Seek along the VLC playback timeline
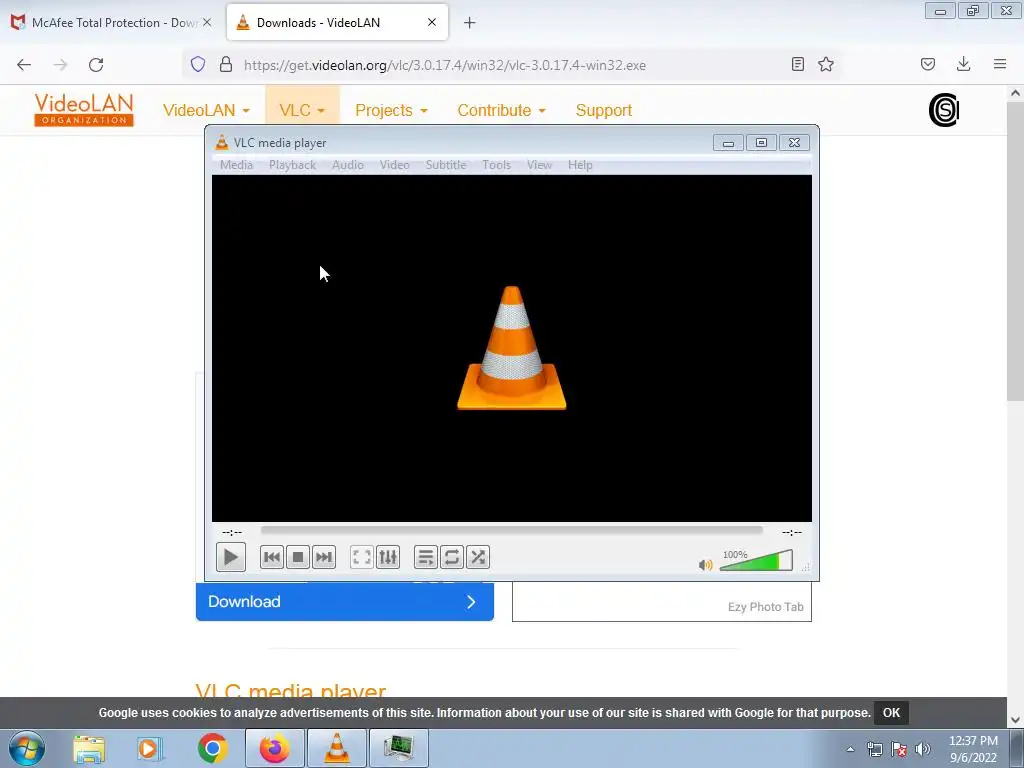The width and height of the screenshot is (1024, 768). (x=511, y=530)
